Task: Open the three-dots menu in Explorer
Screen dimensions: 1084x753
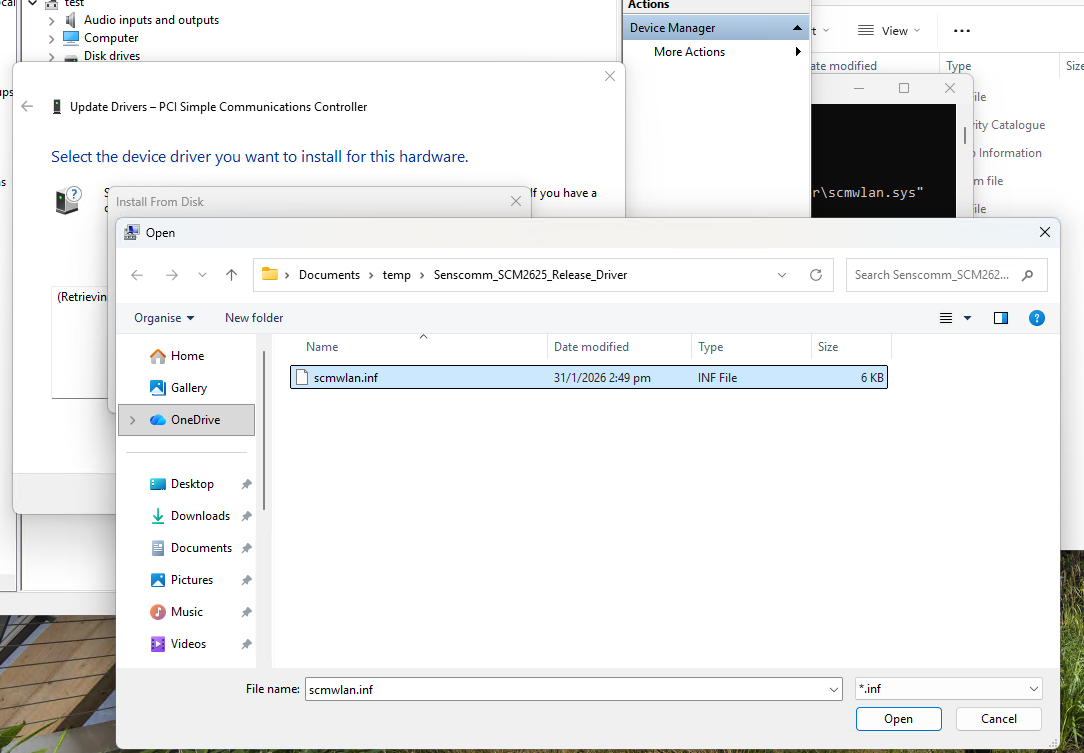Action: pos(962,30)
